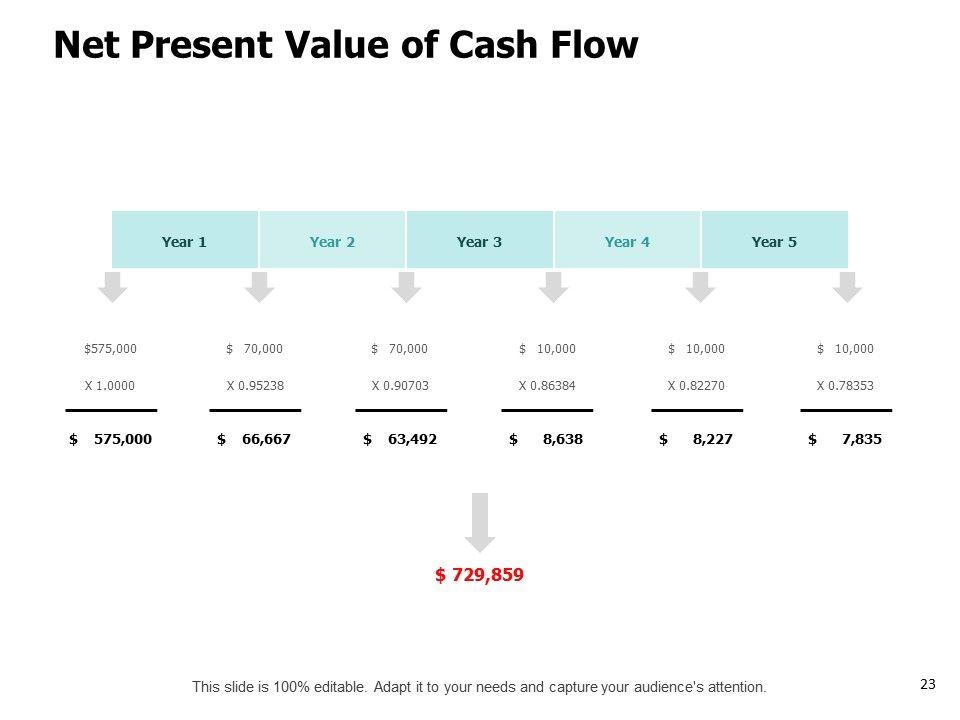Select the arrow above the X 0.82270 column
This screenshot has height=720, width=960.
click(x=700, y=286)
